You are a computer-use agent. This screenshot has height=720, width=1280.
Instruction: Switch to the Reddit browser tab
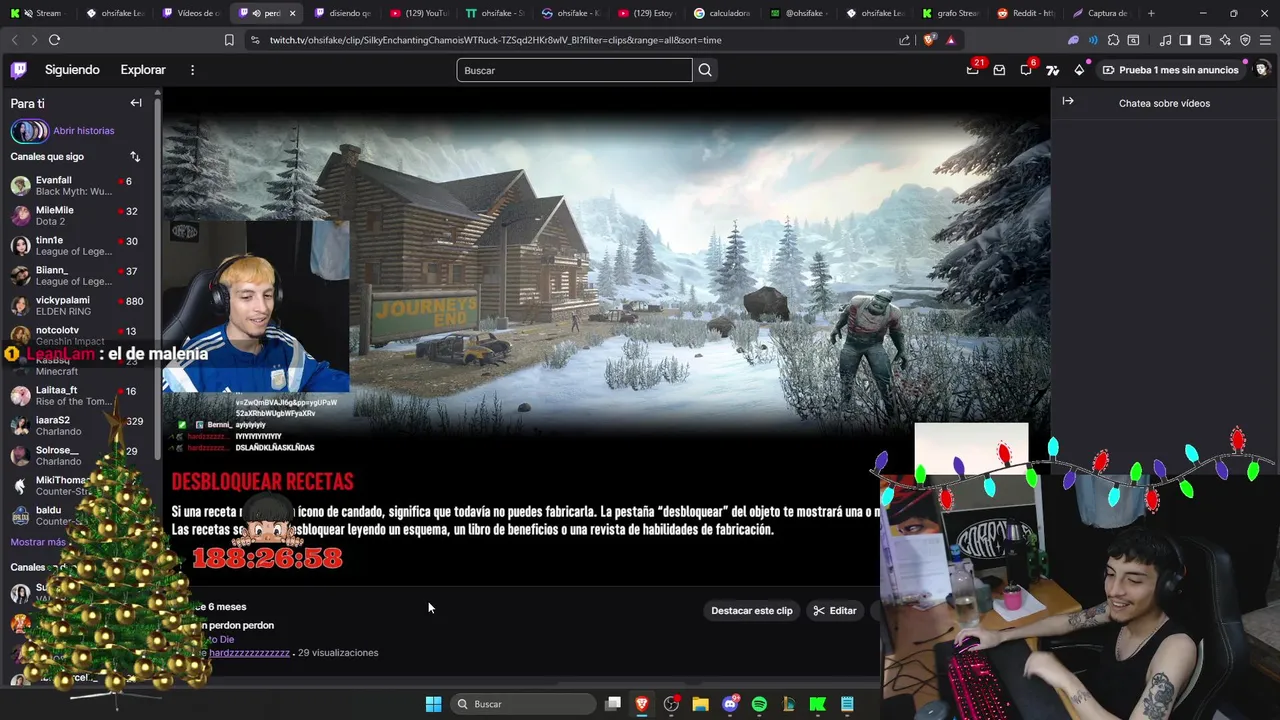point(1026,13)
